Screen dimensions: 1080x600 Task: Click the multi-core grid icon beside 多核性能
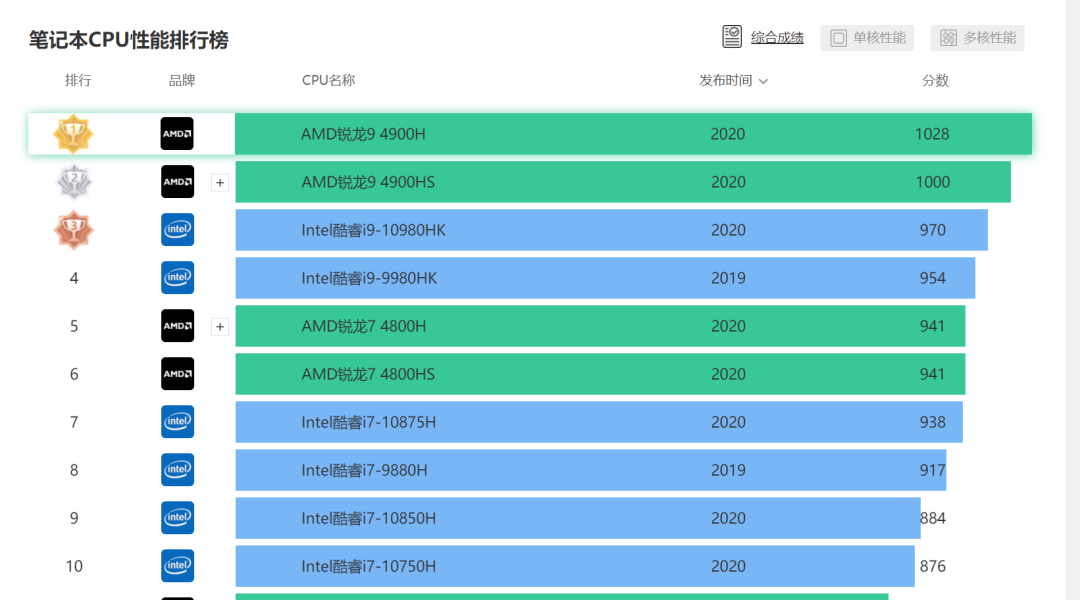click(x=948, y=38)
